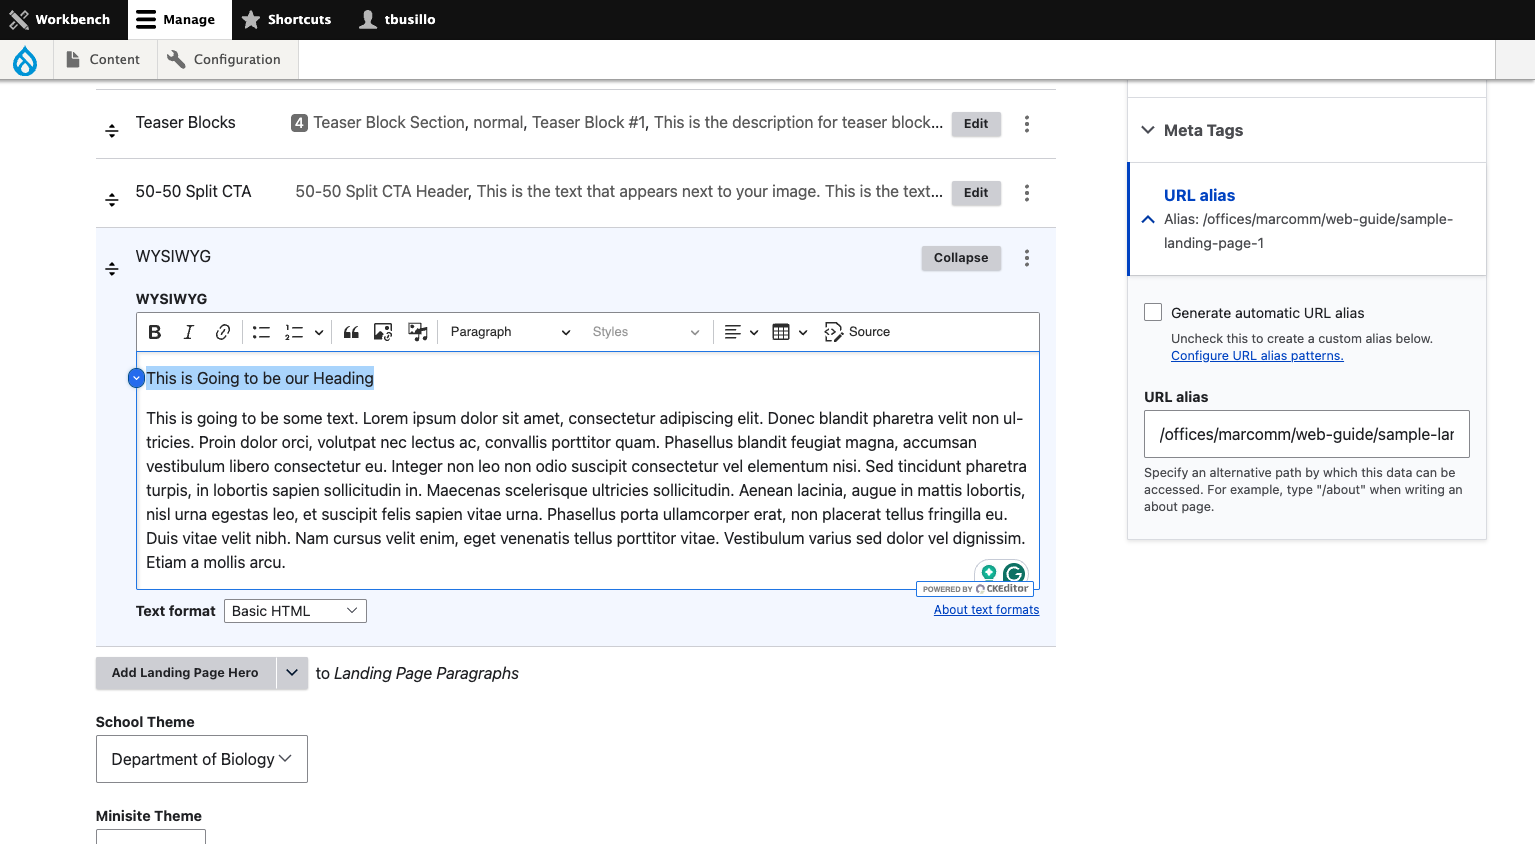Open About text formats link
The image size is (1535, 844).
coord(986,610)
